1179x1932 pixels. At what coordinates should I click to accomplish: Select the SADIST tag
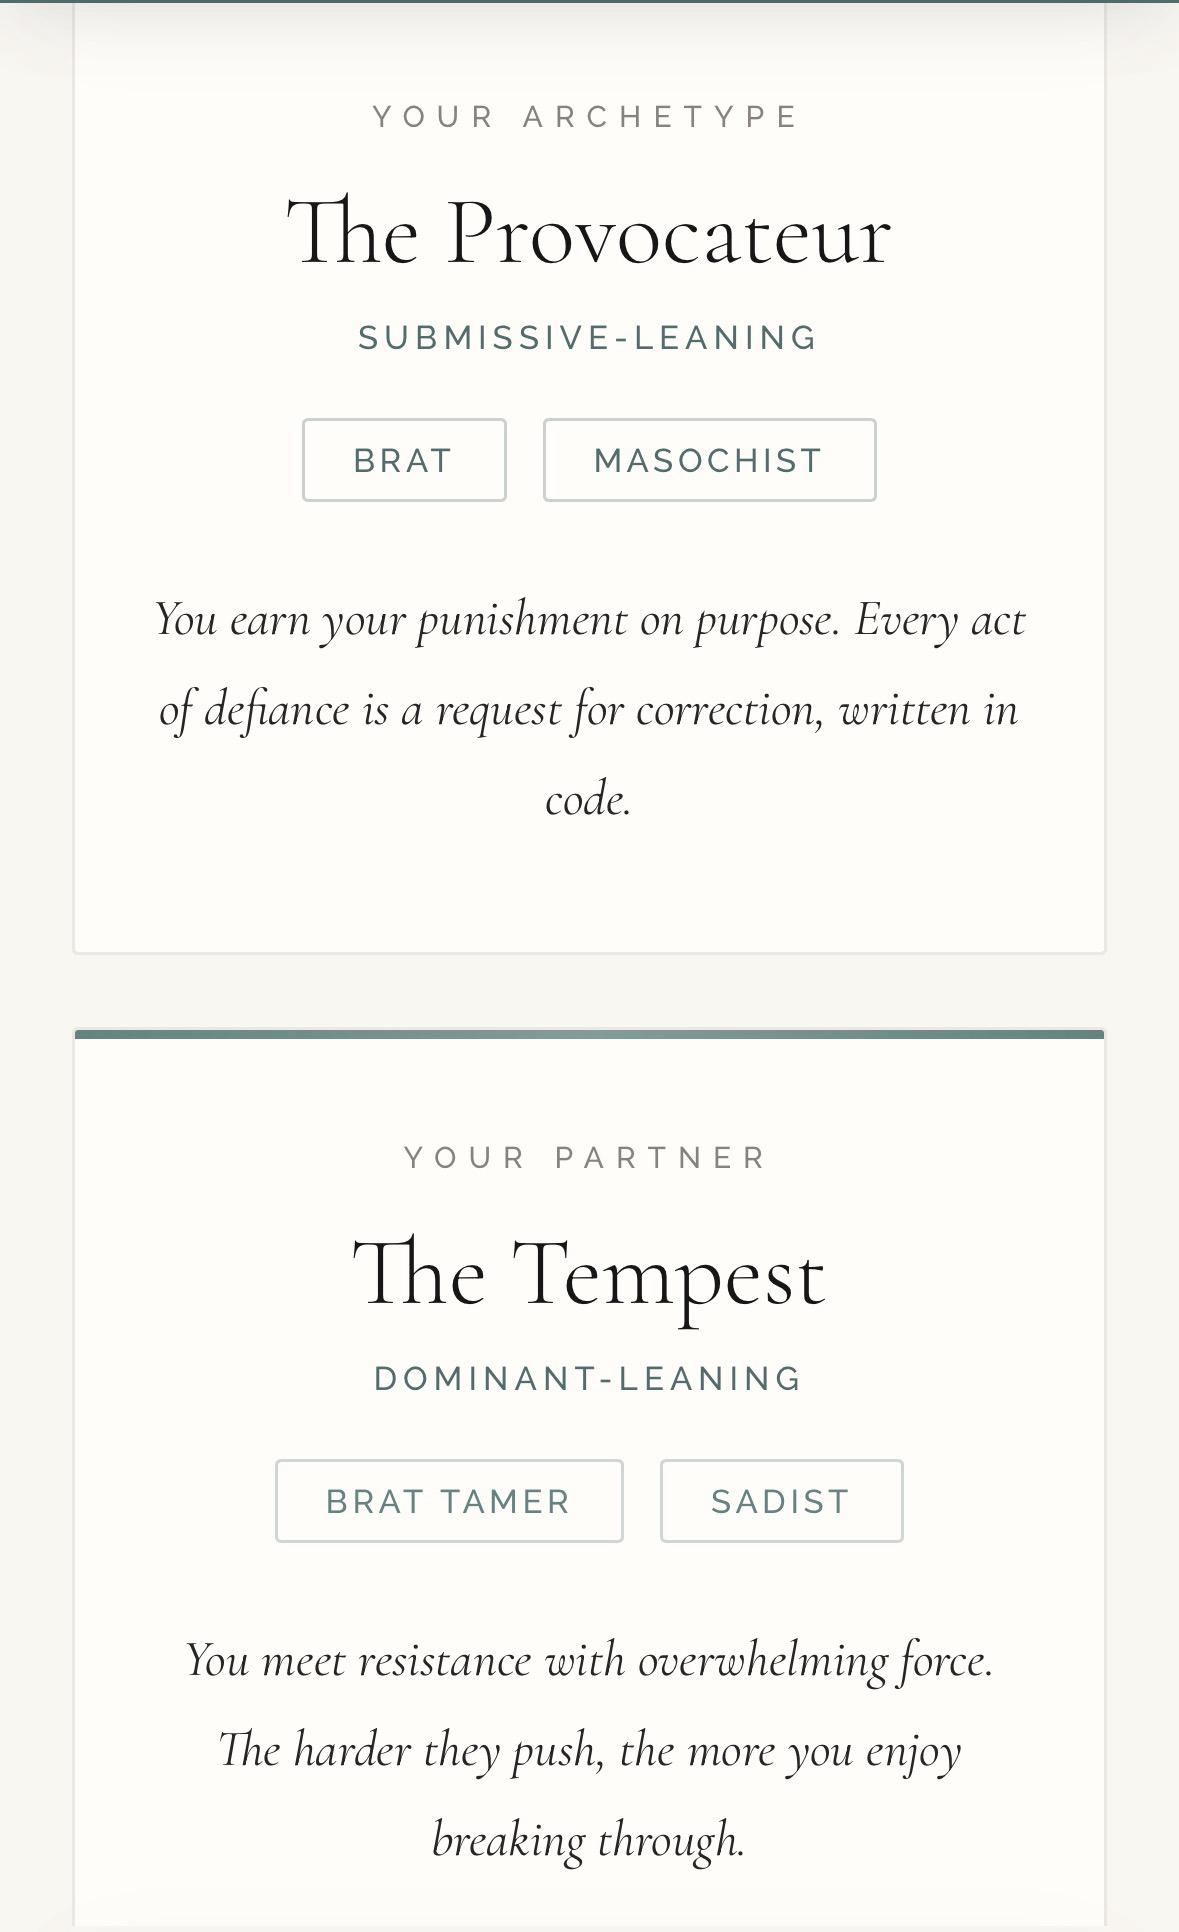(781, 1501)
